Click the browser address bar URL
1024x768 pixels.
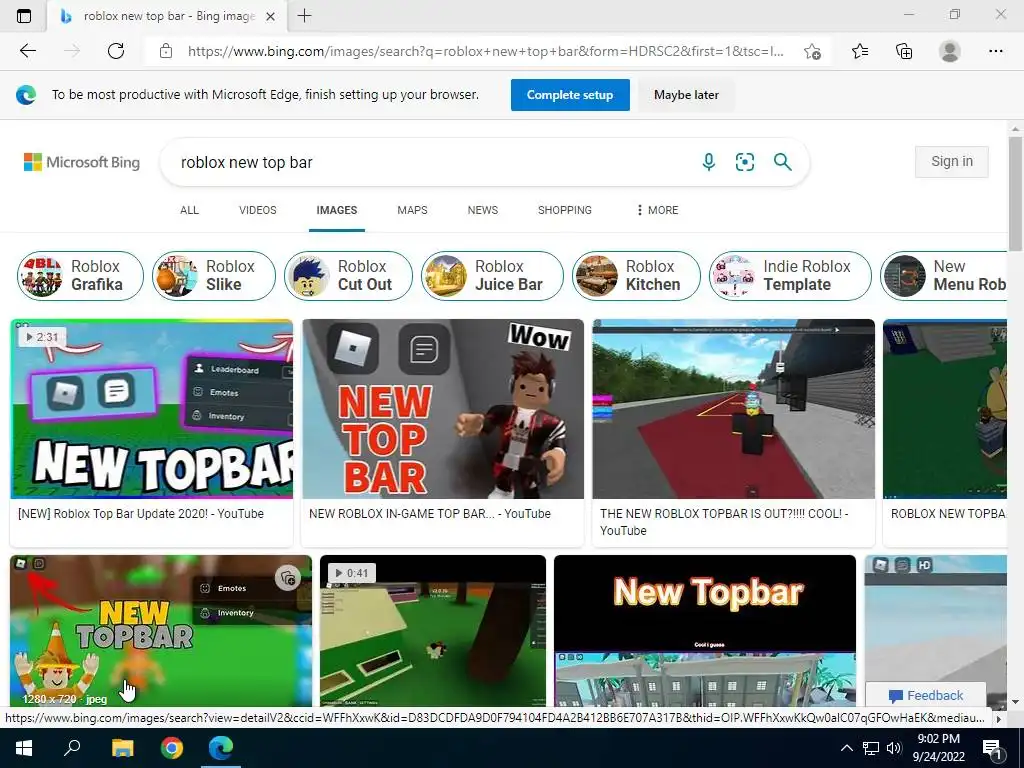[485, 51]
